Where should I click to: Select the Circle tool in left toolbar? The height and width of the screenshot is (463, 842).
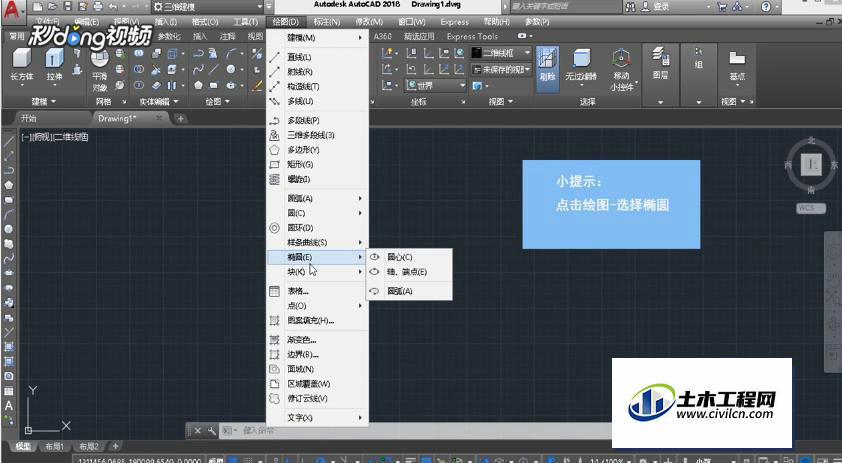9,229
